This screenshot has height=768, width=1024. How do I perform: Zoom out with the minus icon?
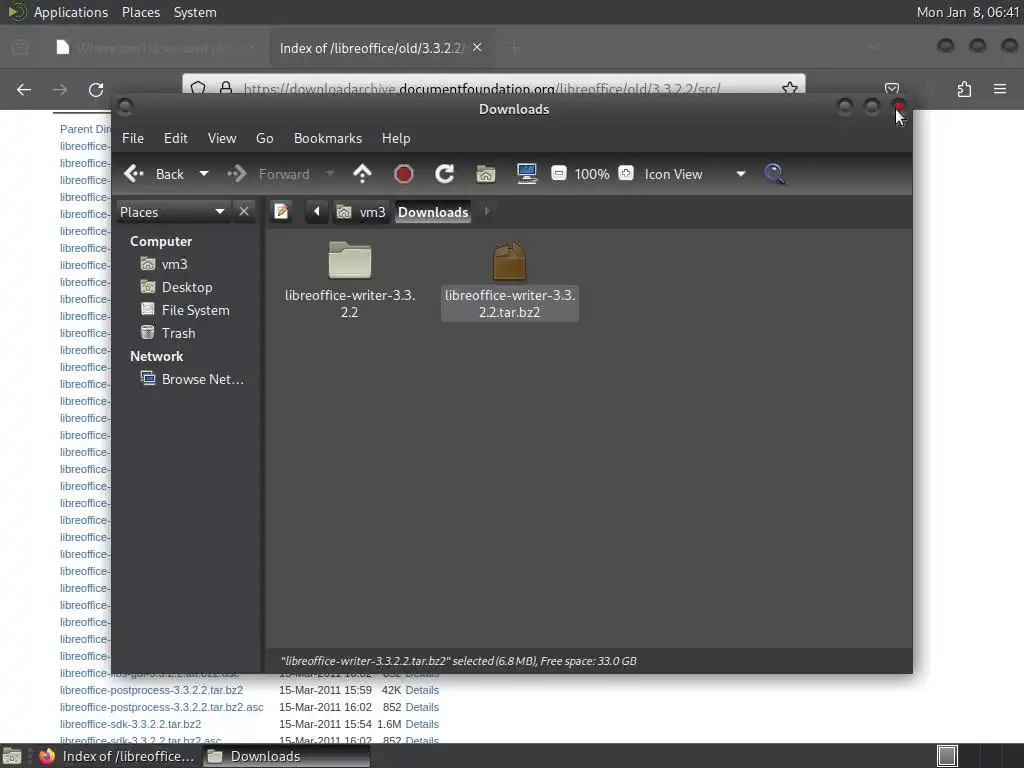click(559, 173)
